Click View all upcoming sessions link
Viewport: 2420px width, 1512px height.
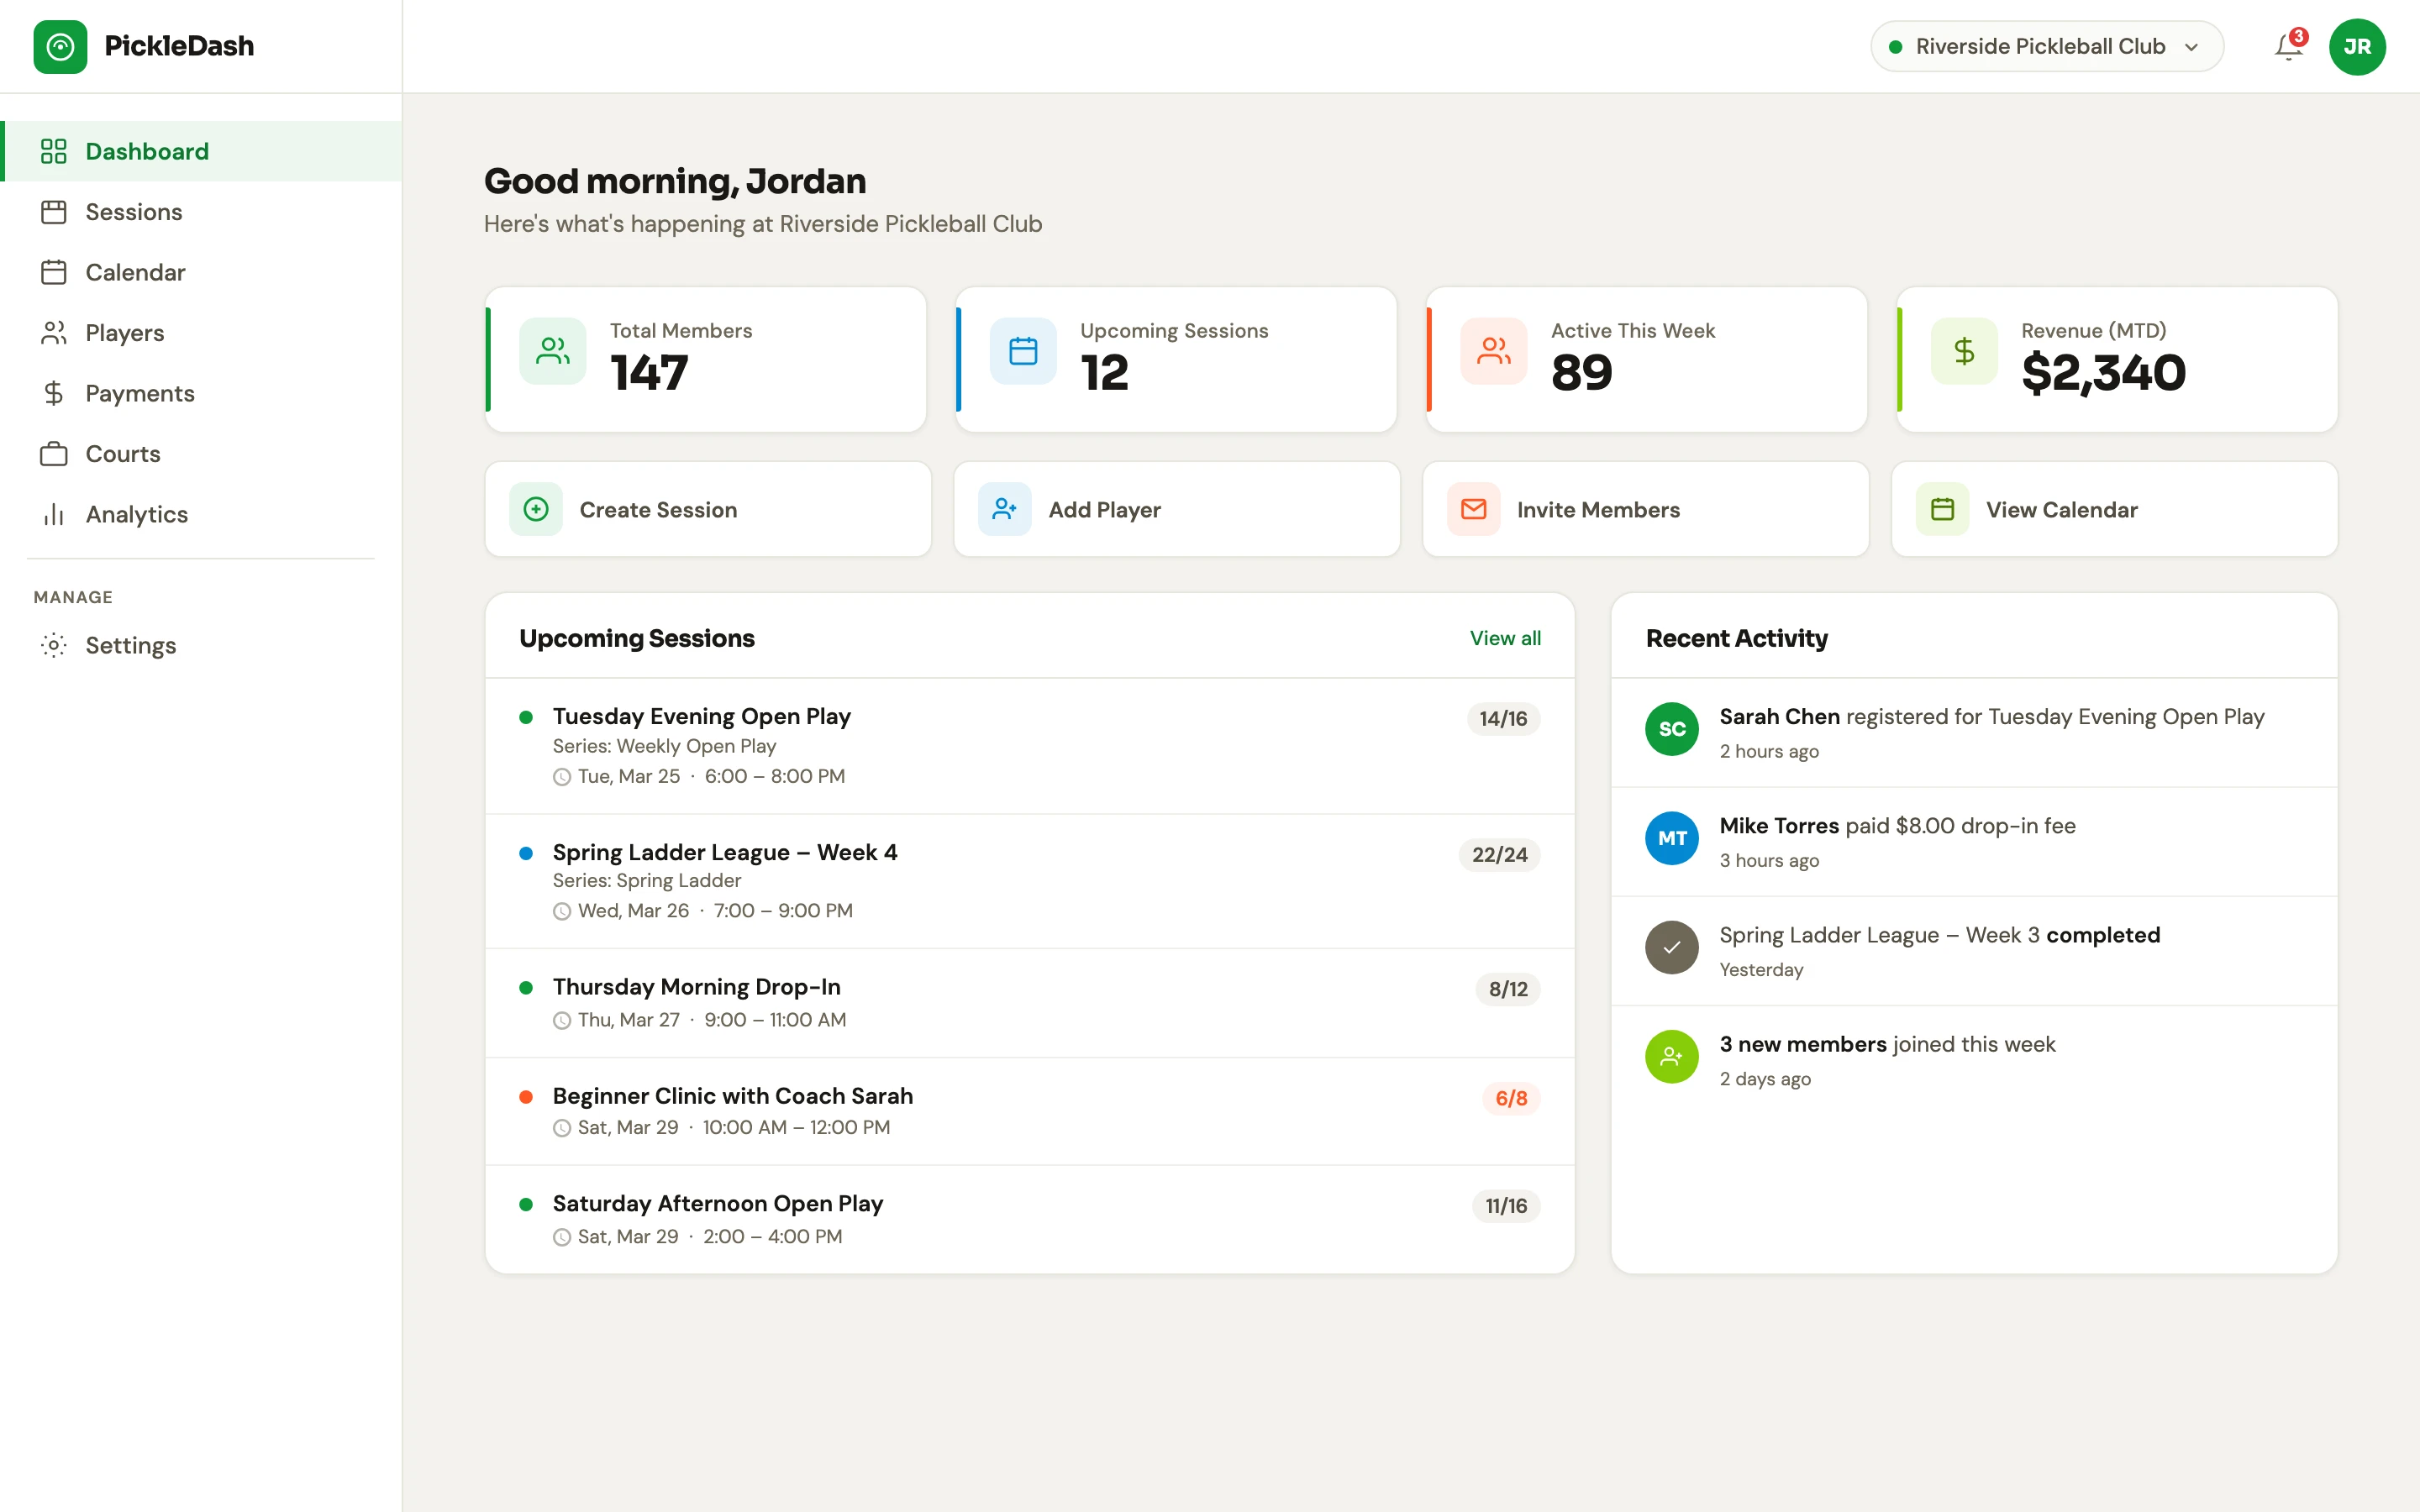tap(1505, 638)
